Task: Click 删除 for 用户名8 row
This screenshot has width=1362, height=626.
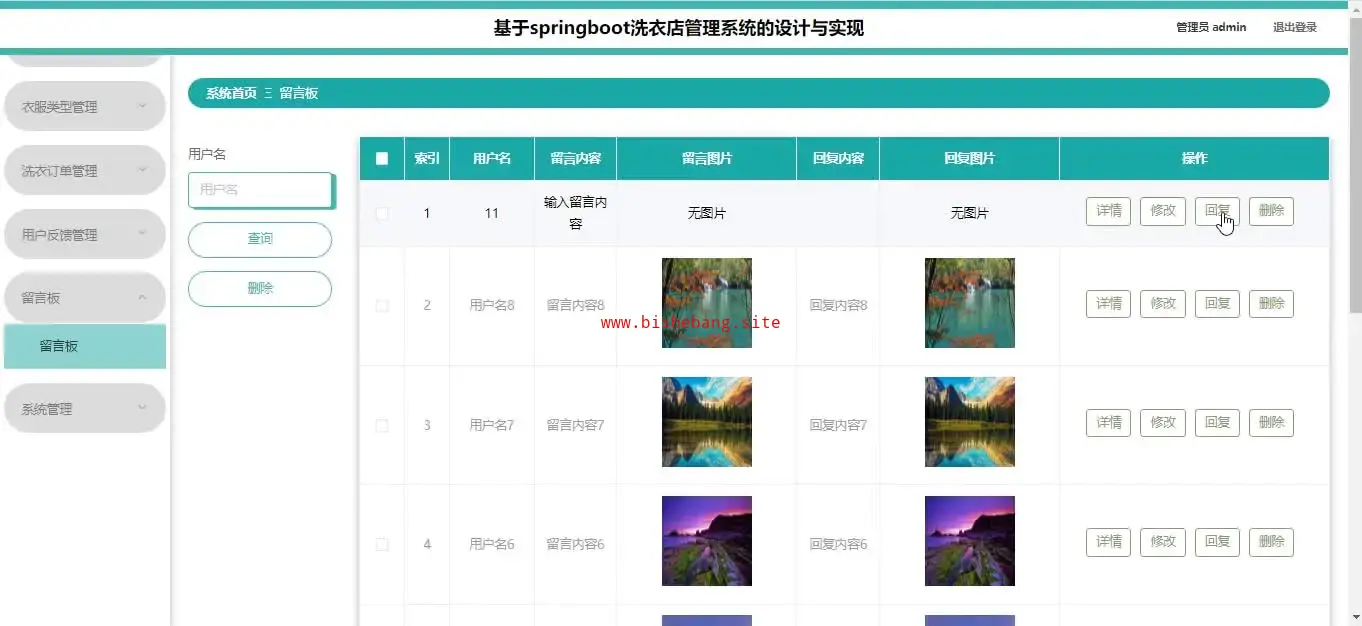Action: (x=1271, y=304)
